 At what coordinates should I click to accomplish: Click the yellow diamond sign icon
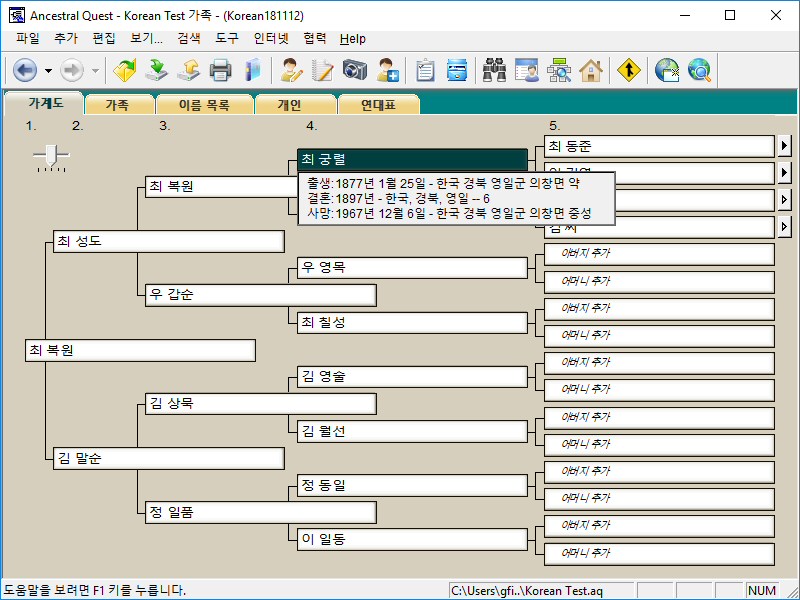628,70
